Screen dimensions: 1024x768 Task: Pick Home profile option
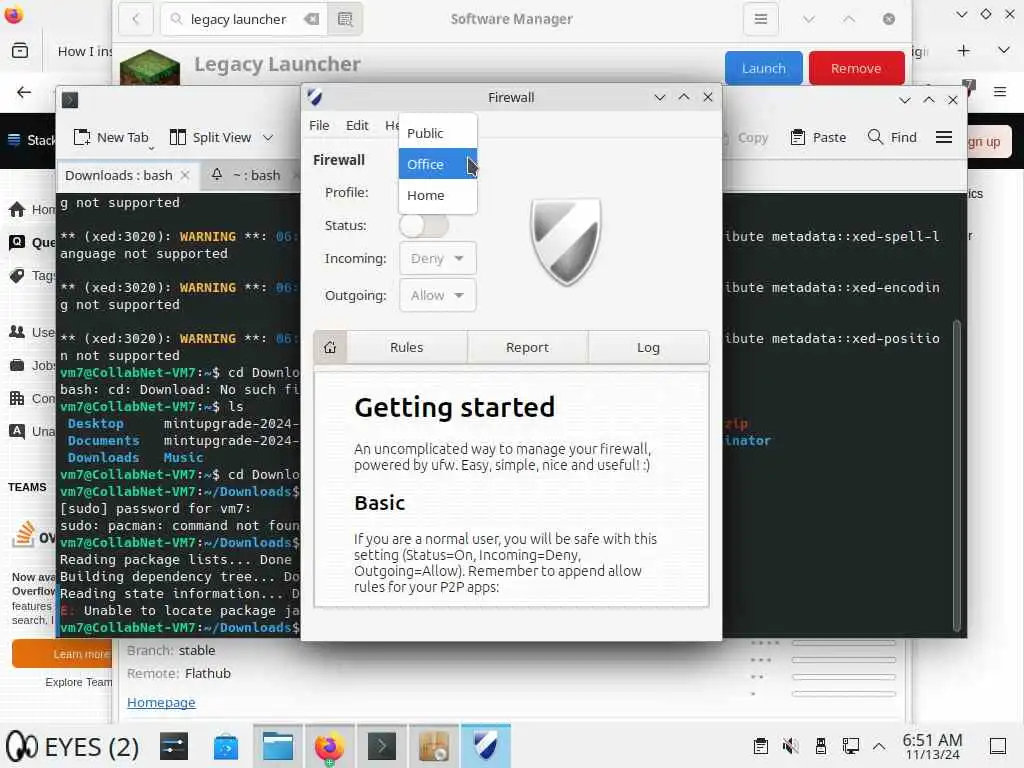click(438, 195)
